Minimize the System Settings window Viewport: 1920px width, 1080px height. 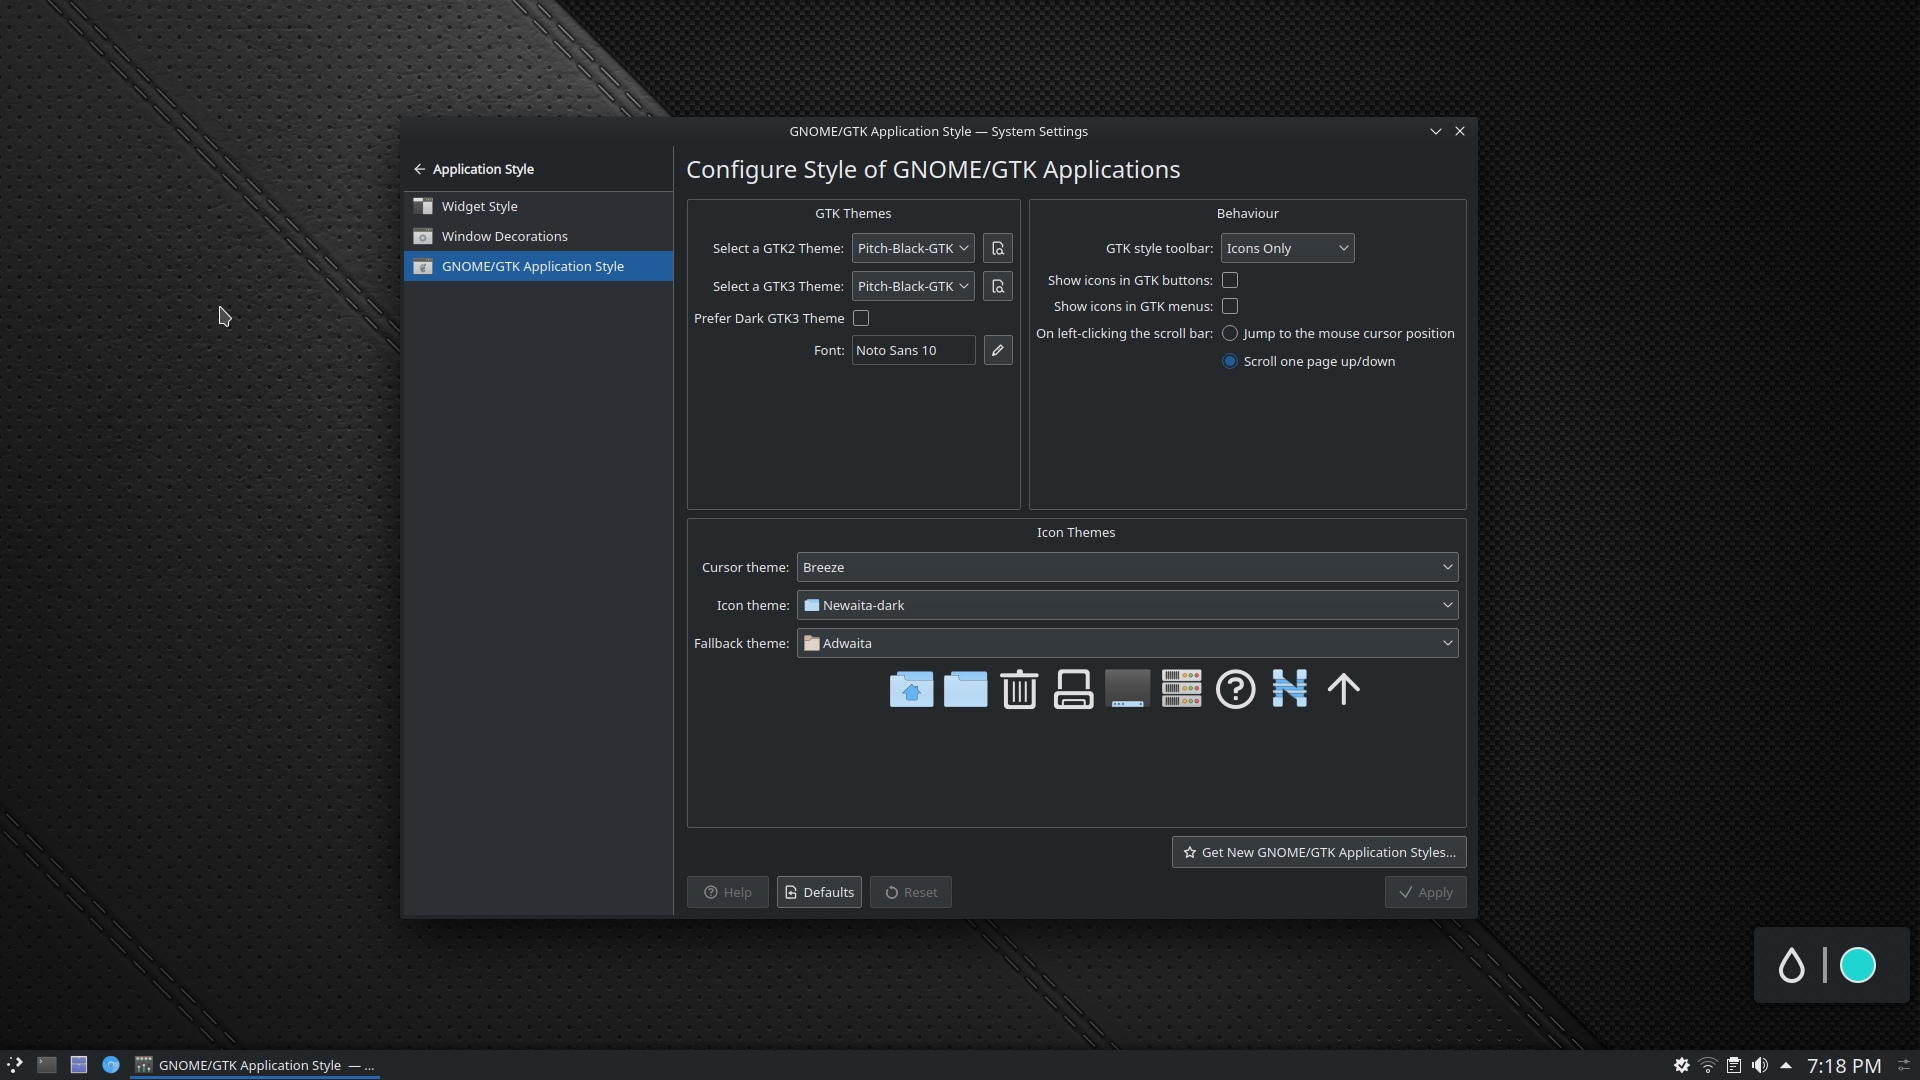(1435, 131)
